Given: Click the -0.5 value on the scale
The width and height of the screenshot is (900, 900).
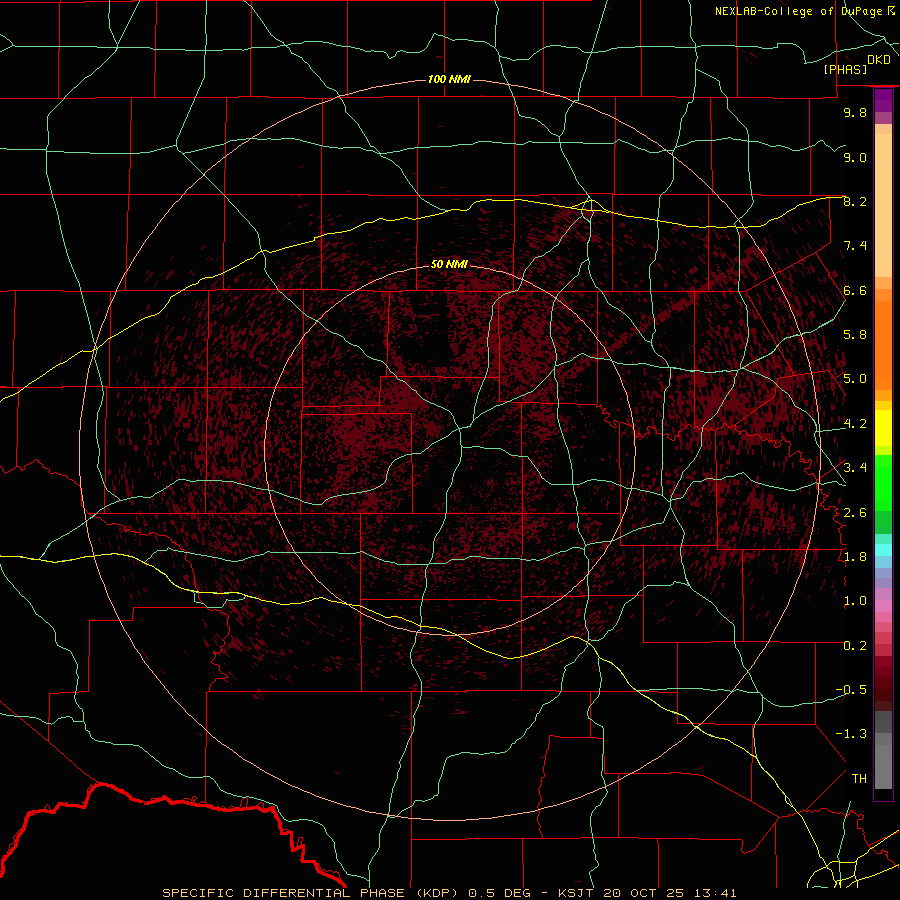Looking at the screenshot, I should (x=851, y=690).
